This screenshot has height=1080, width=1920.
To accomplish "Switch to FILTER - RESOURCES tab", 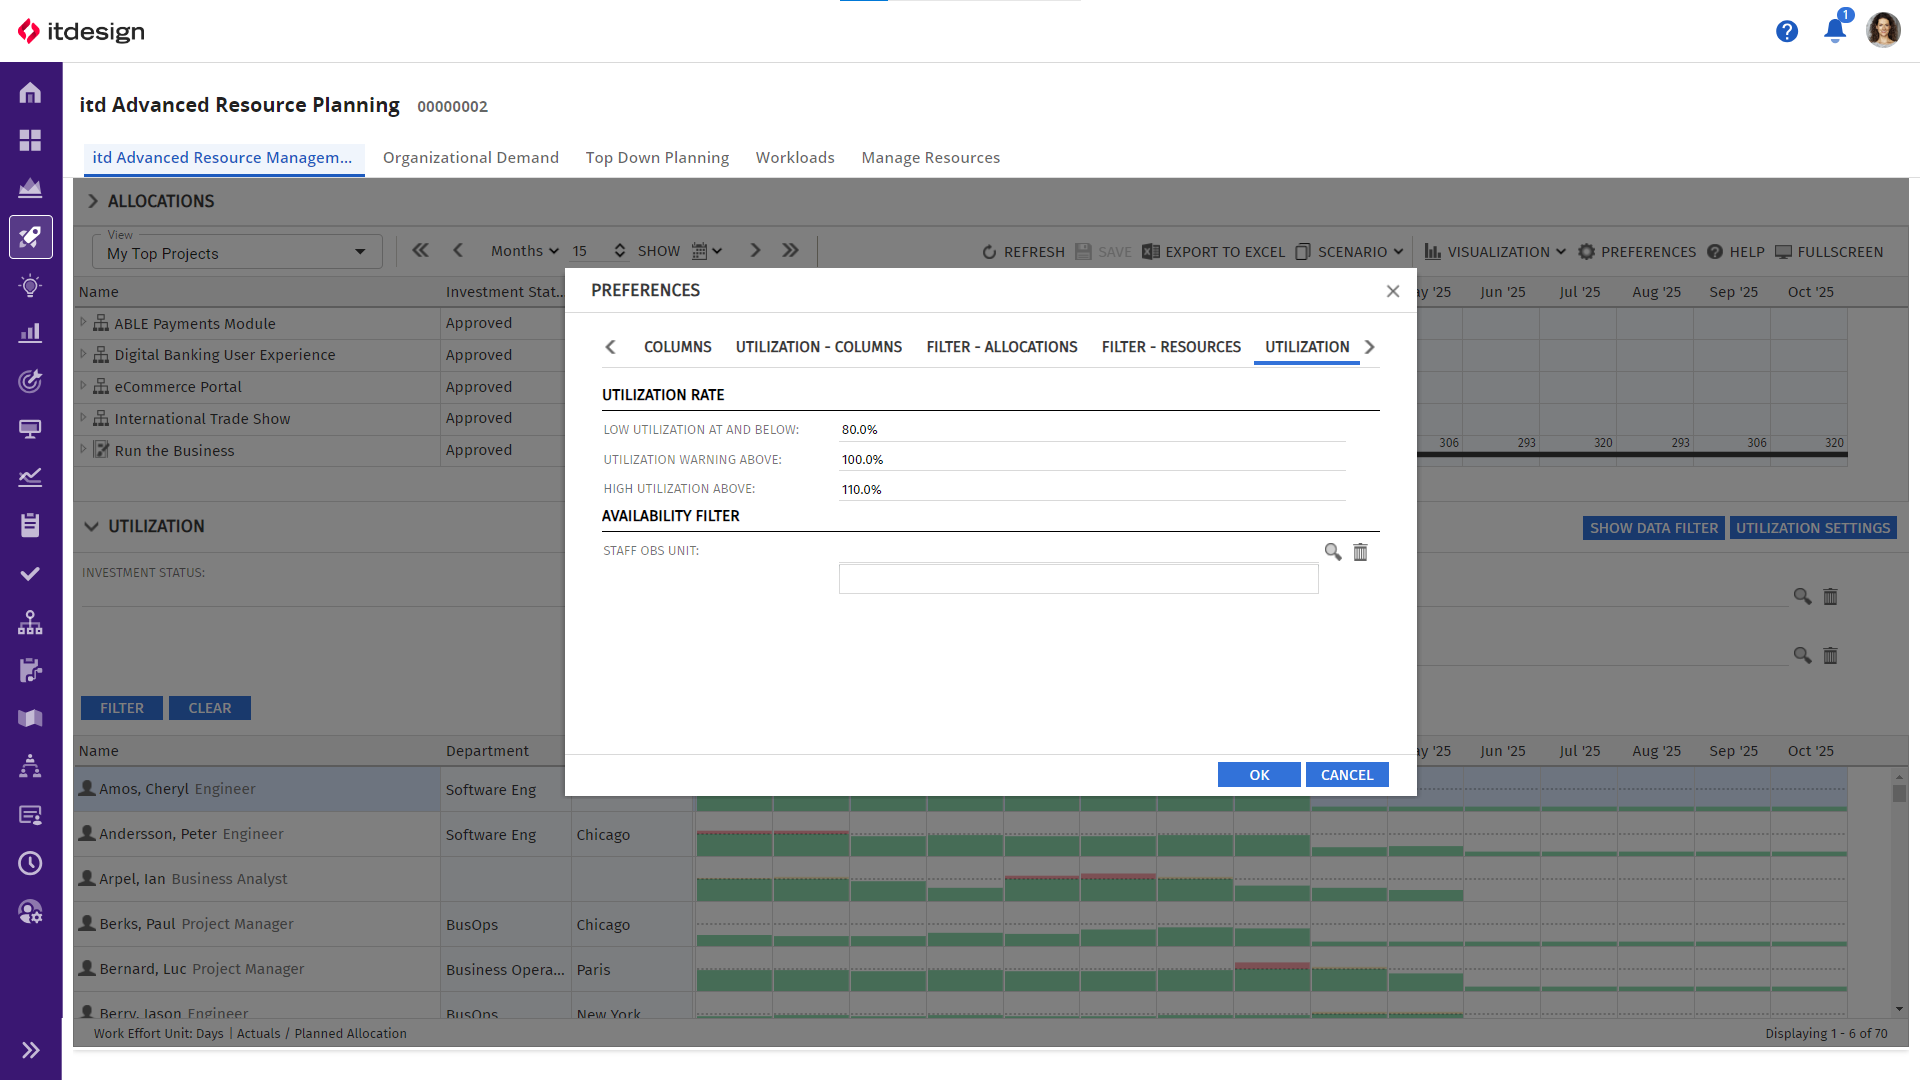I will (x=1171, y=347).
